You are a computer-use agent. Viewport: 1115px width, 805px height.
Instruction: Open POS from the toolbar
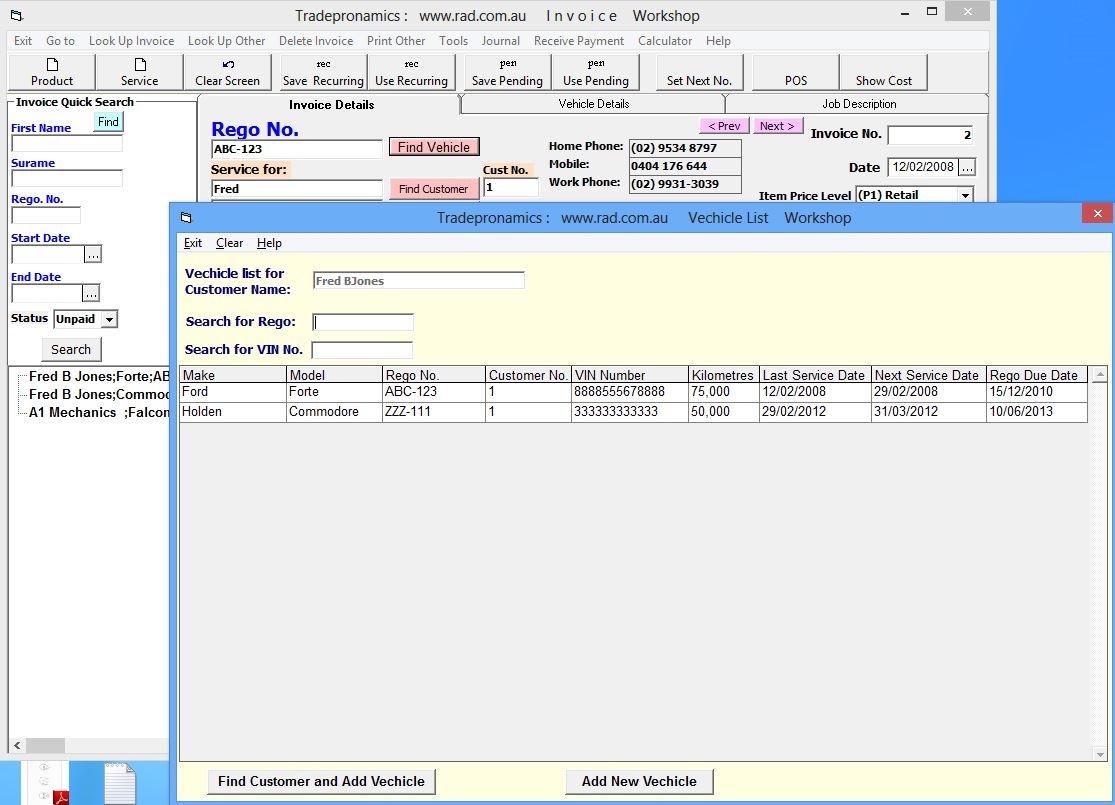tap(794, 72)
